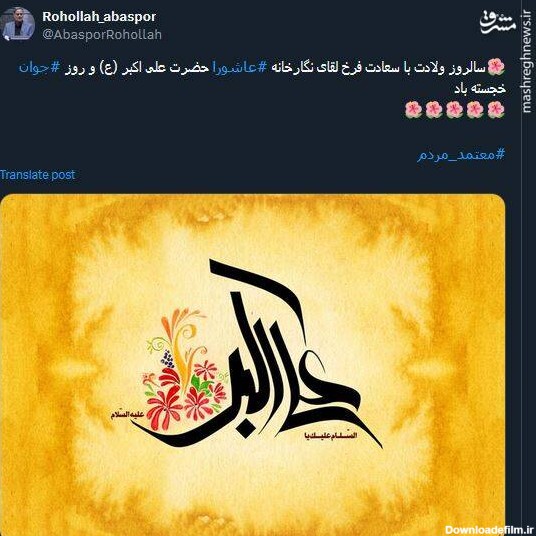
Task: Open Rohollah_abaspor's profile avatar
Action: point(18,24)
